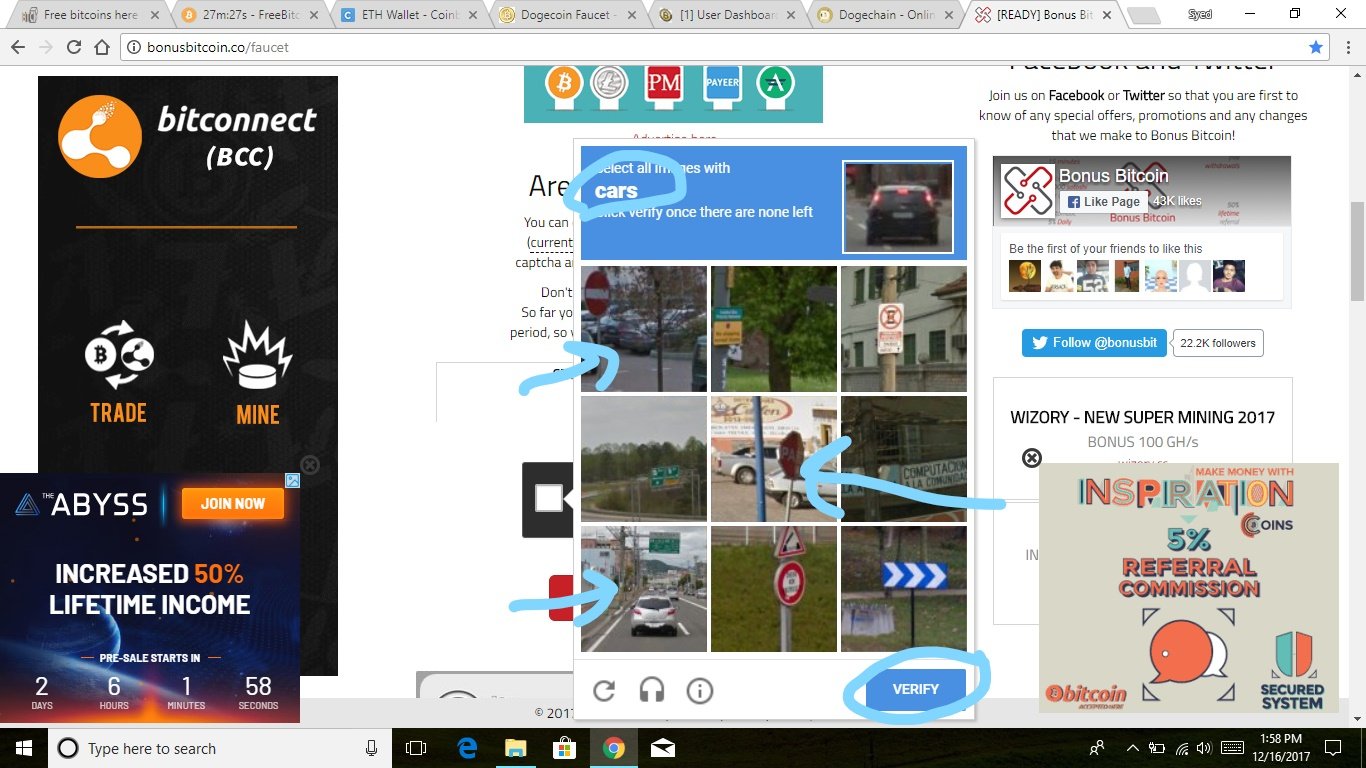Bookmark this page with star icon
This screenshot has height=768, width=1366.
click(1316, 47)
